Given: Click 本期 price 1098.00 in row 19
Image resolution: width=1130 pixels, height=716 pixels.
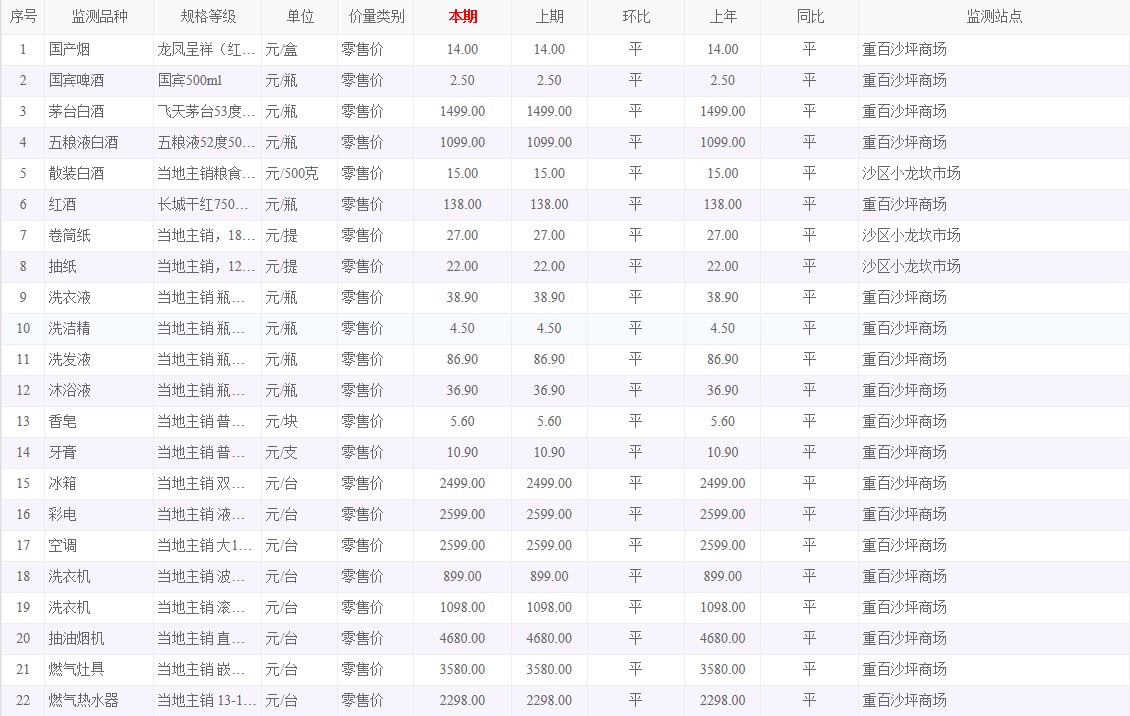Looking at the screenshot, I should 463,607.
